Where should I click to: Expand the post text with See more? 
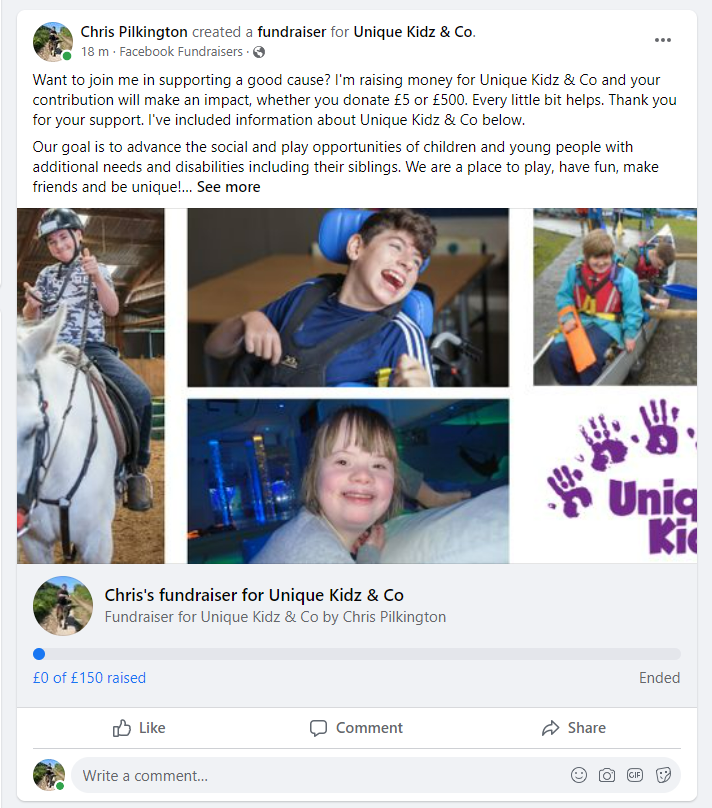(x=228, y=187)
